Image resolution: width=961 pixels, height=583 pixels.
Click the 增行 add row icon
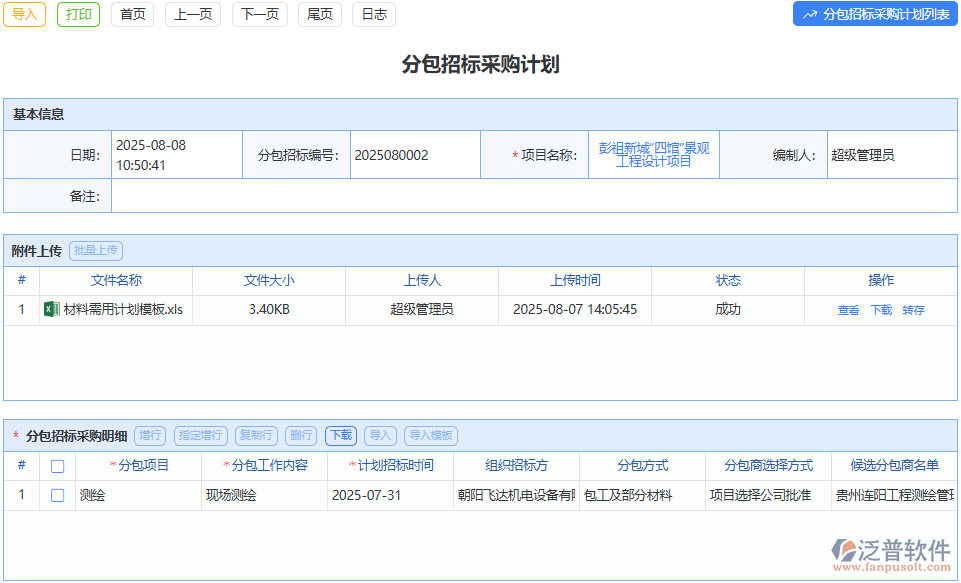click(149, 435)
